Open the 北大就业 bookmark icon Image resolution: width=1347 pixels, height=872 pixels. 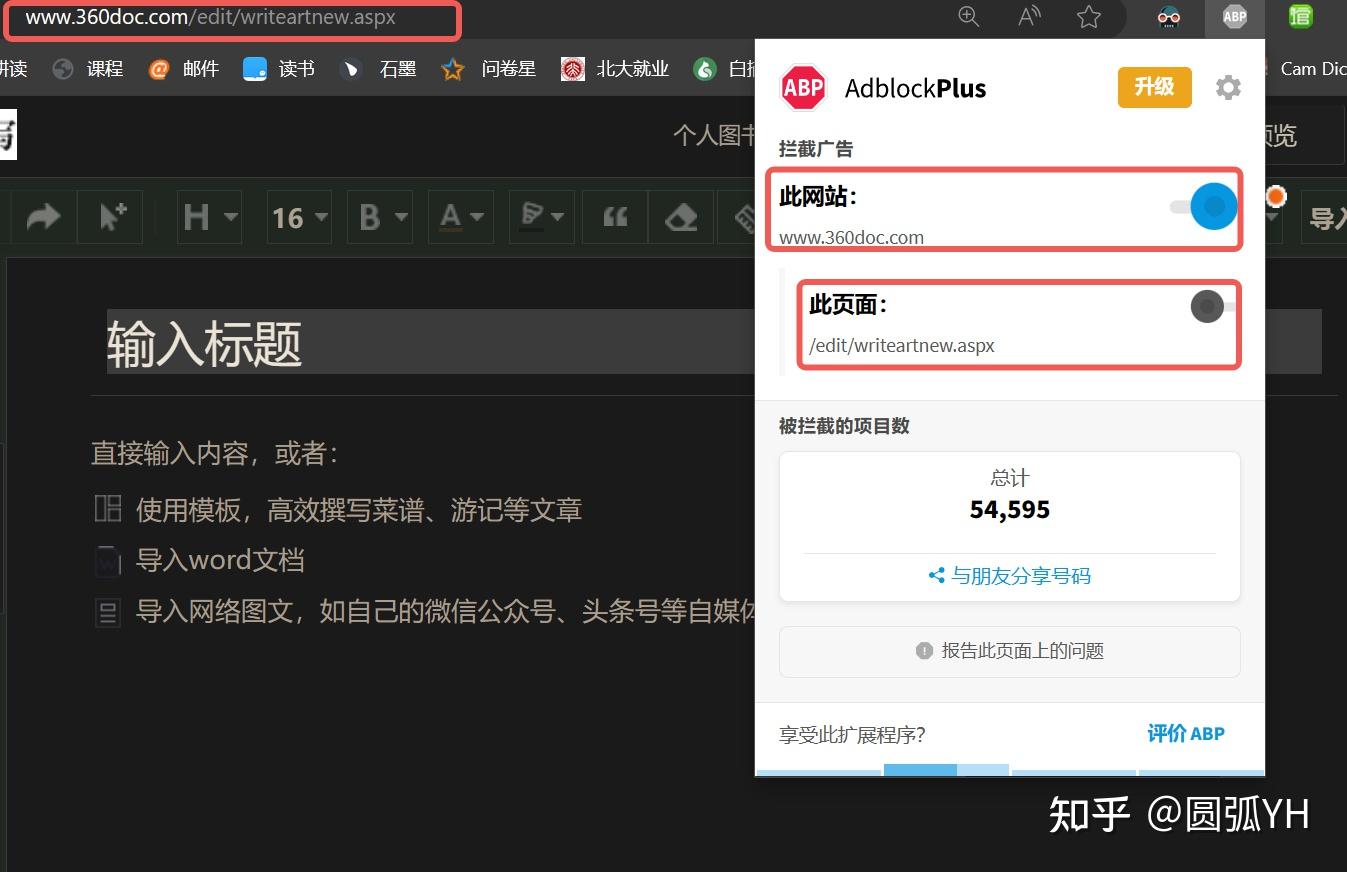(573, 68)
